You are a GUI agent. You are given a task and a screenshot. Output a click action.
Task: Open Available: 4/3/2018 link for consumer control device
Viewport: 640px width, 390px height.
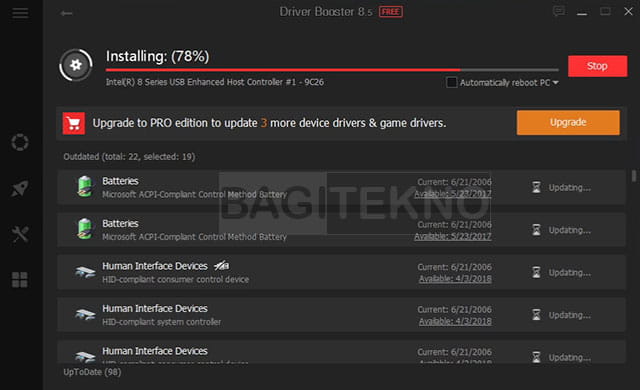coord(455,279)
